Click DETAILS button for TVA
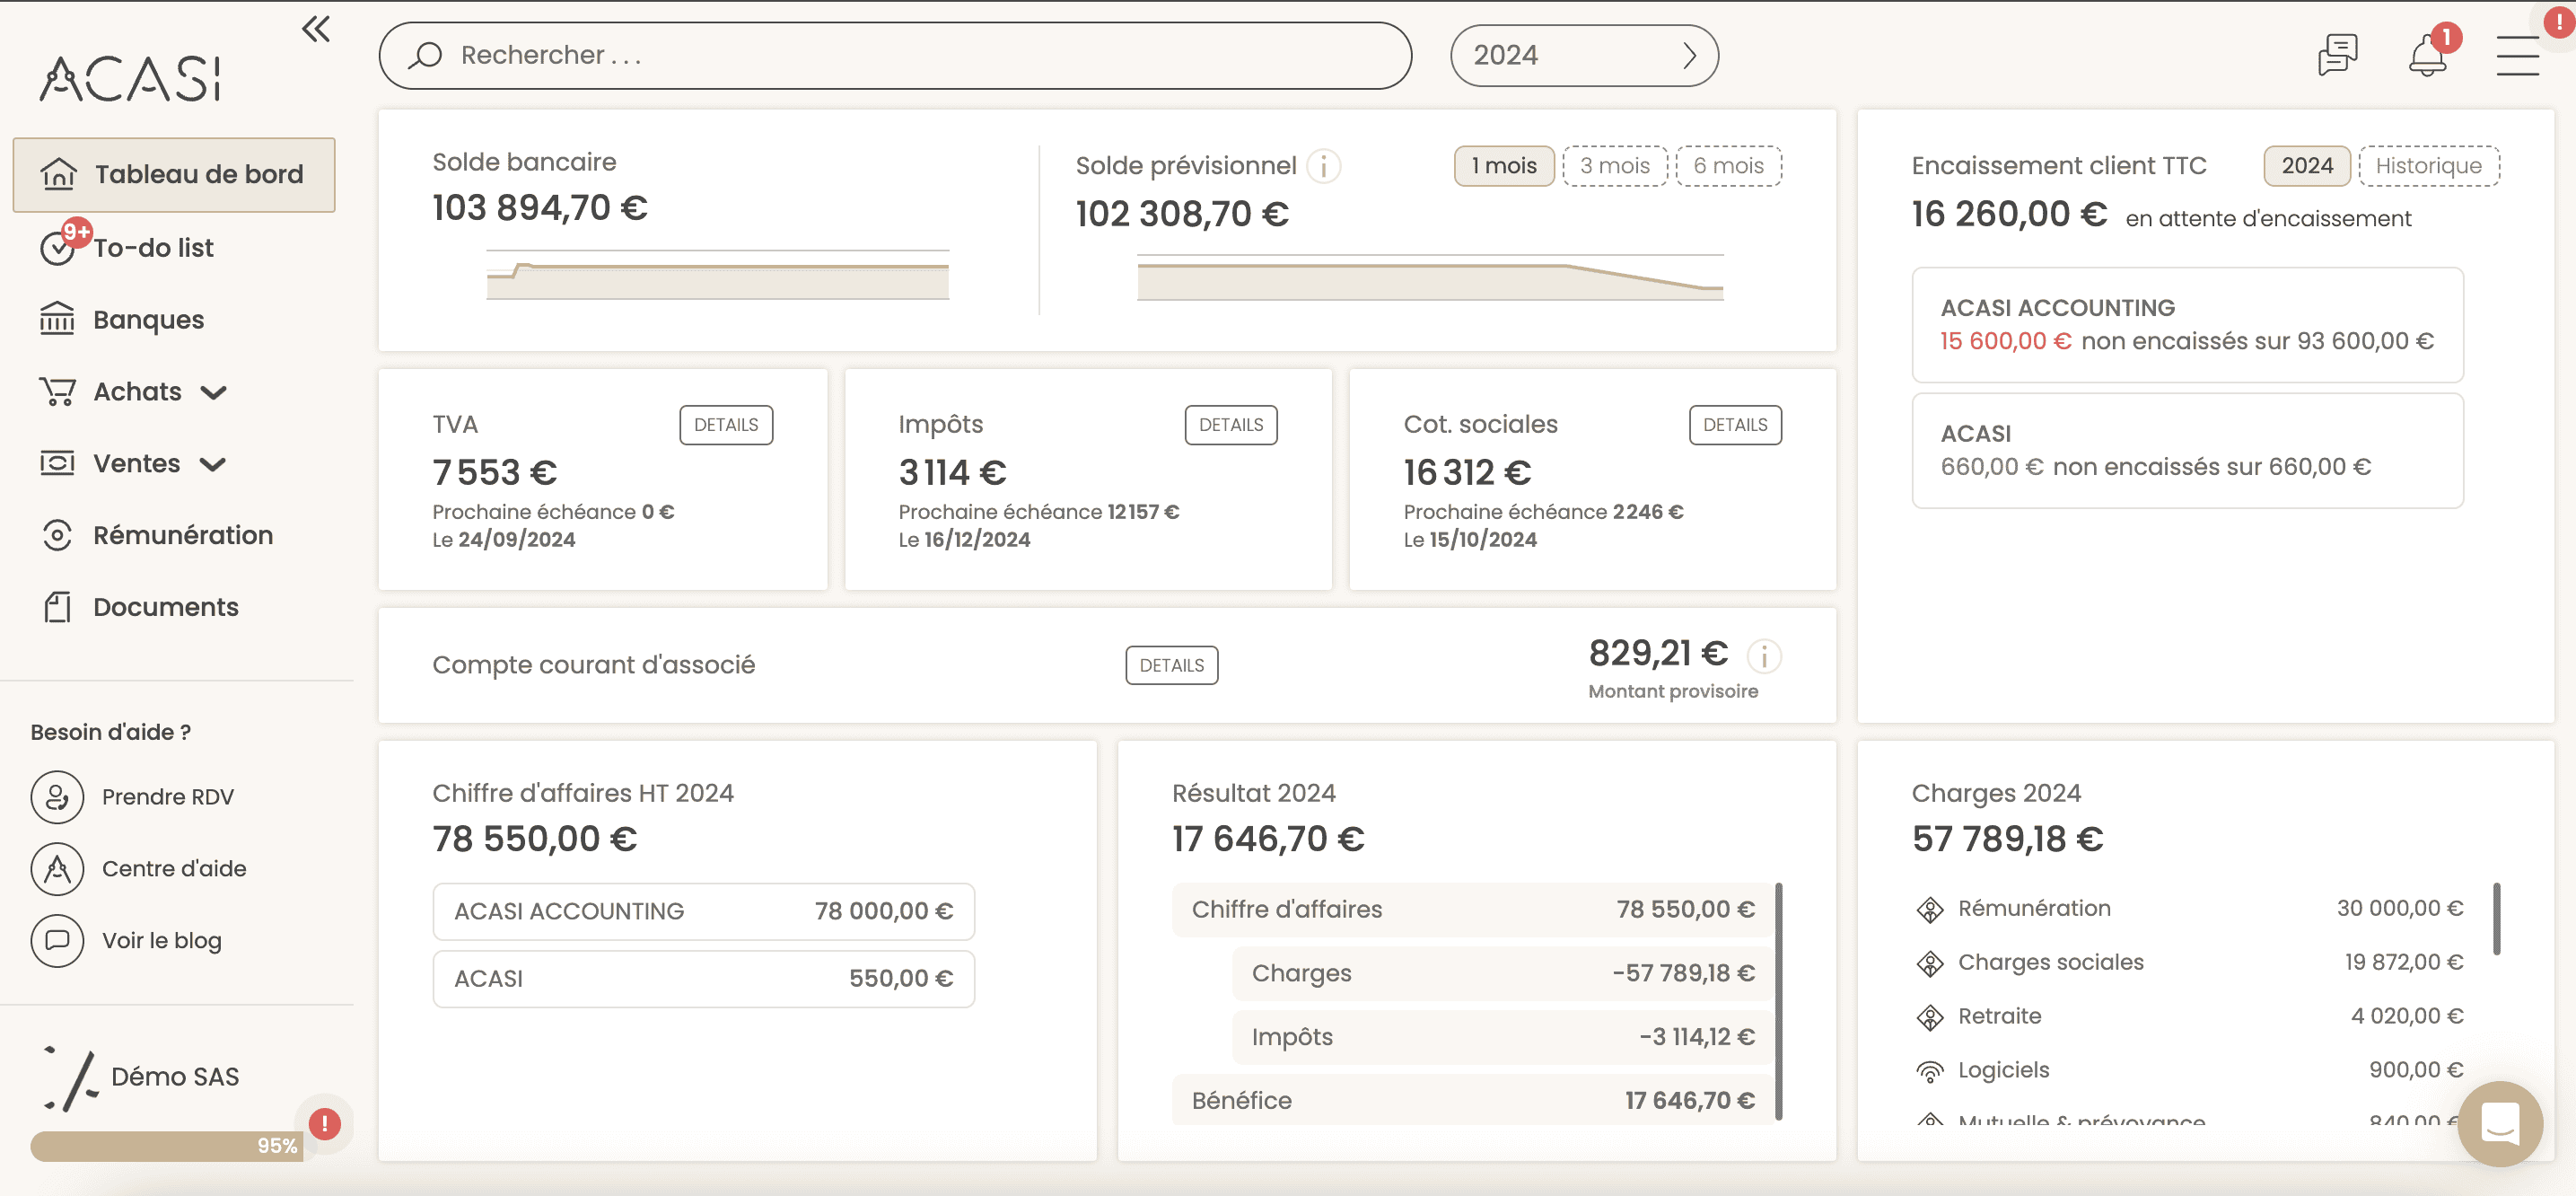Image resolution: width=2576 pixels, height=1196 pixels. [x=726, y=425]
